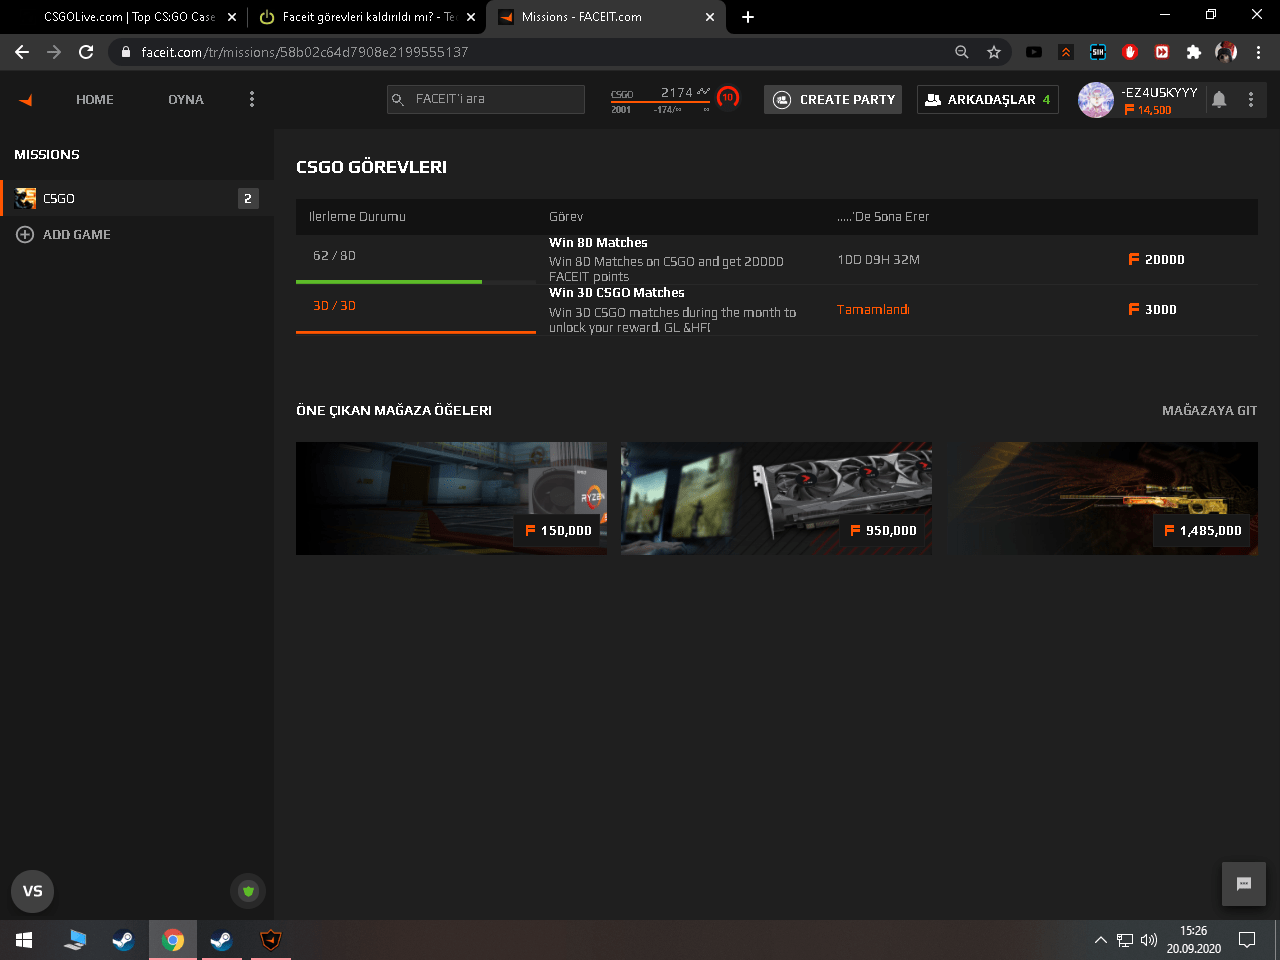Click the YouTube extension icon
The width and height of the screenshot is (1280, 960).
pyautogui.click(x=1034, y=52)
